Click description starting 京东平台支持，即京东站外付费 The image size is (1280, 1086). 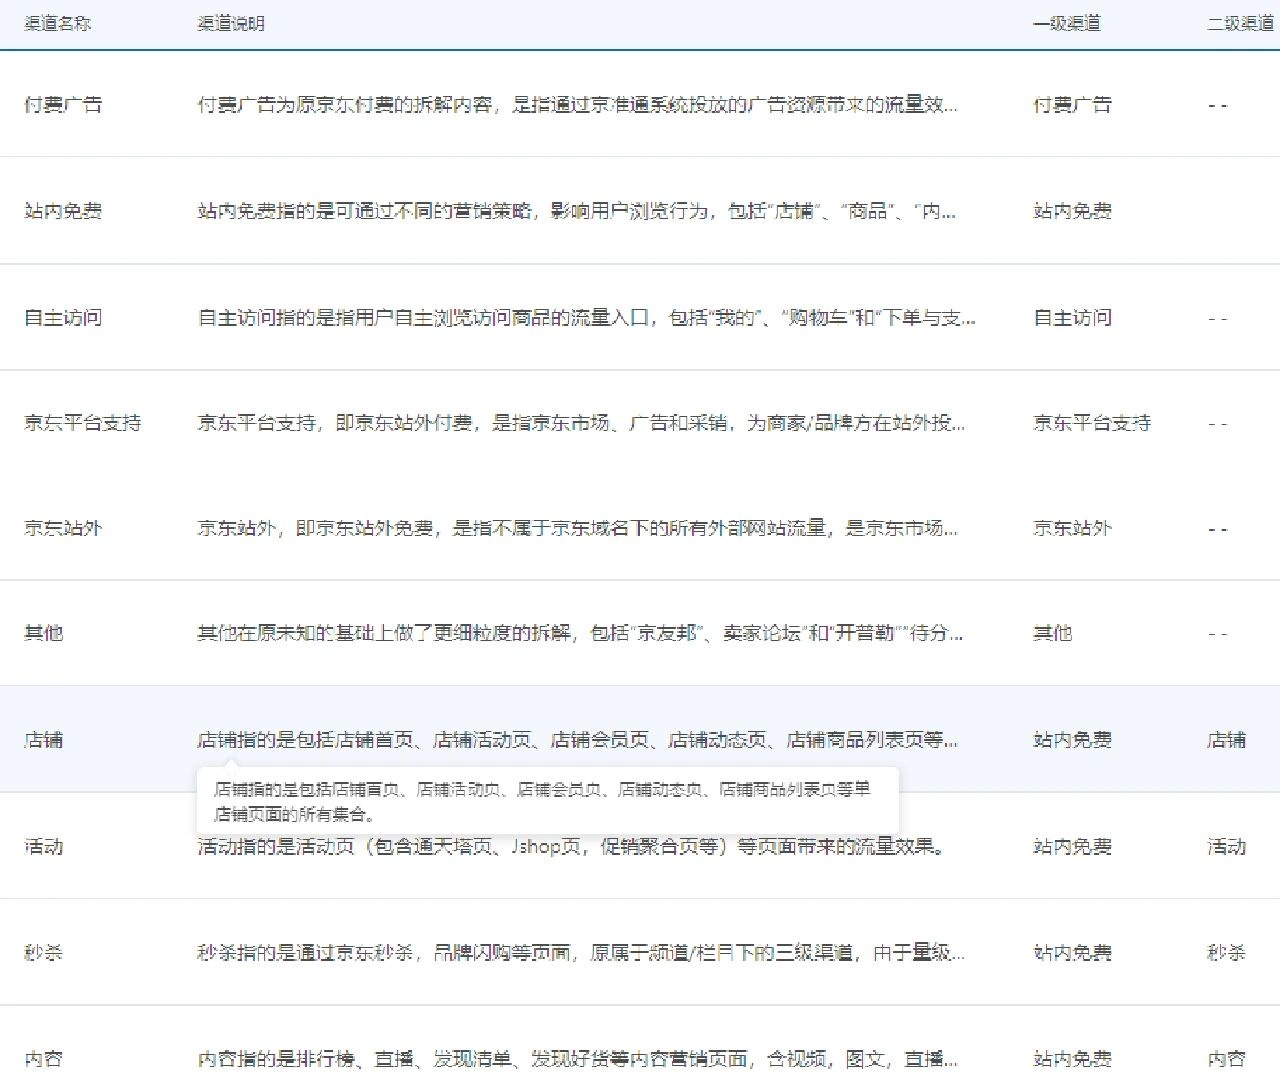(581, 423)
